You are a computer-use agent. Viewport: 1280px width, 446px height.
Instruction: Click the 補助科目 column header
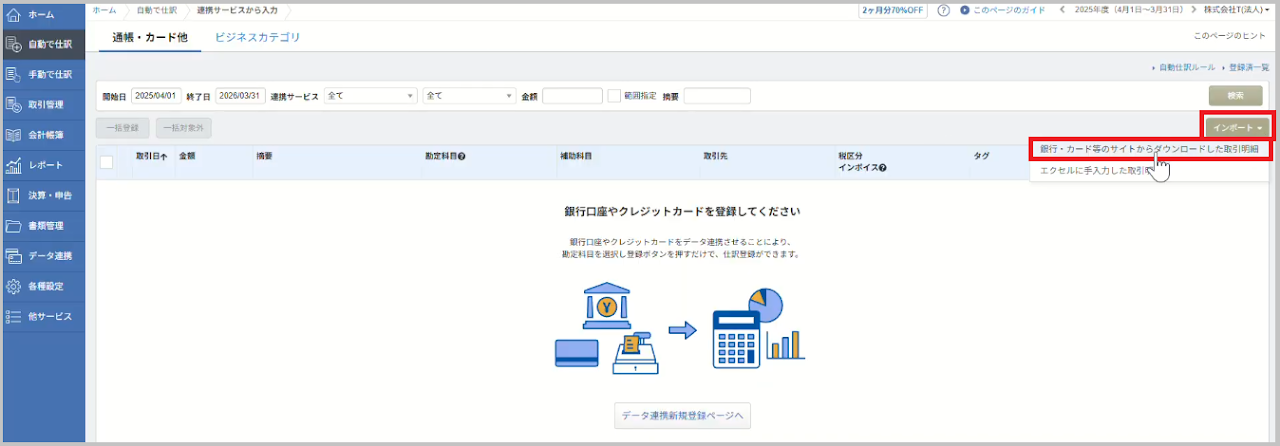[576, 157]
